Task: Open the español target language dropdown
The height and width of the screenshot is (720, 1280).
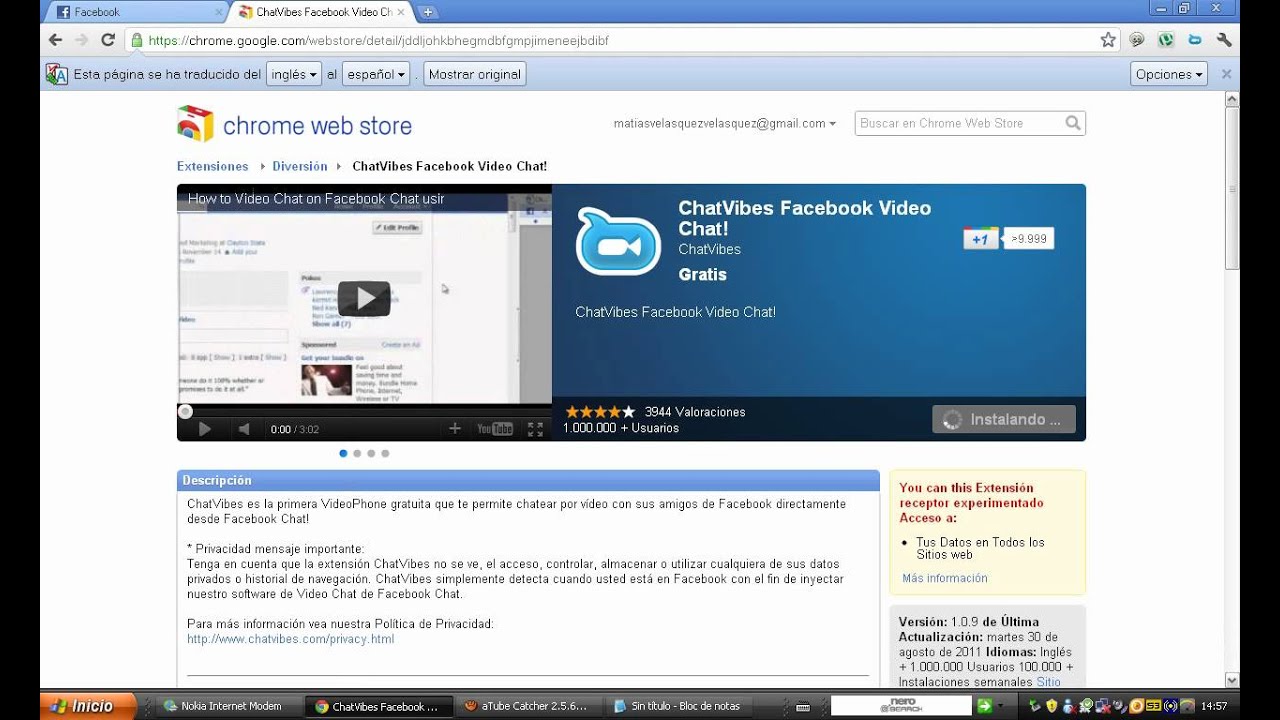Action: [x=376, y=74]
